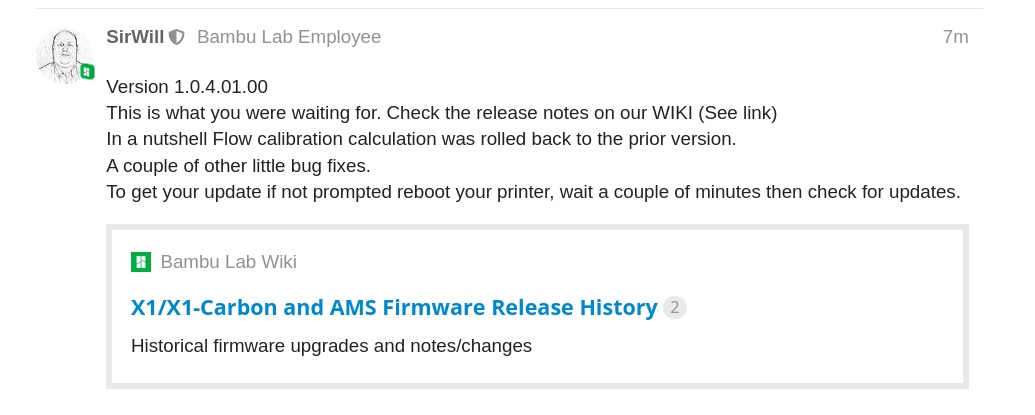Click the moderator shield icon beside SirWill
Image resolution: width=1035 pixels, height=415 pixels.
177,37
